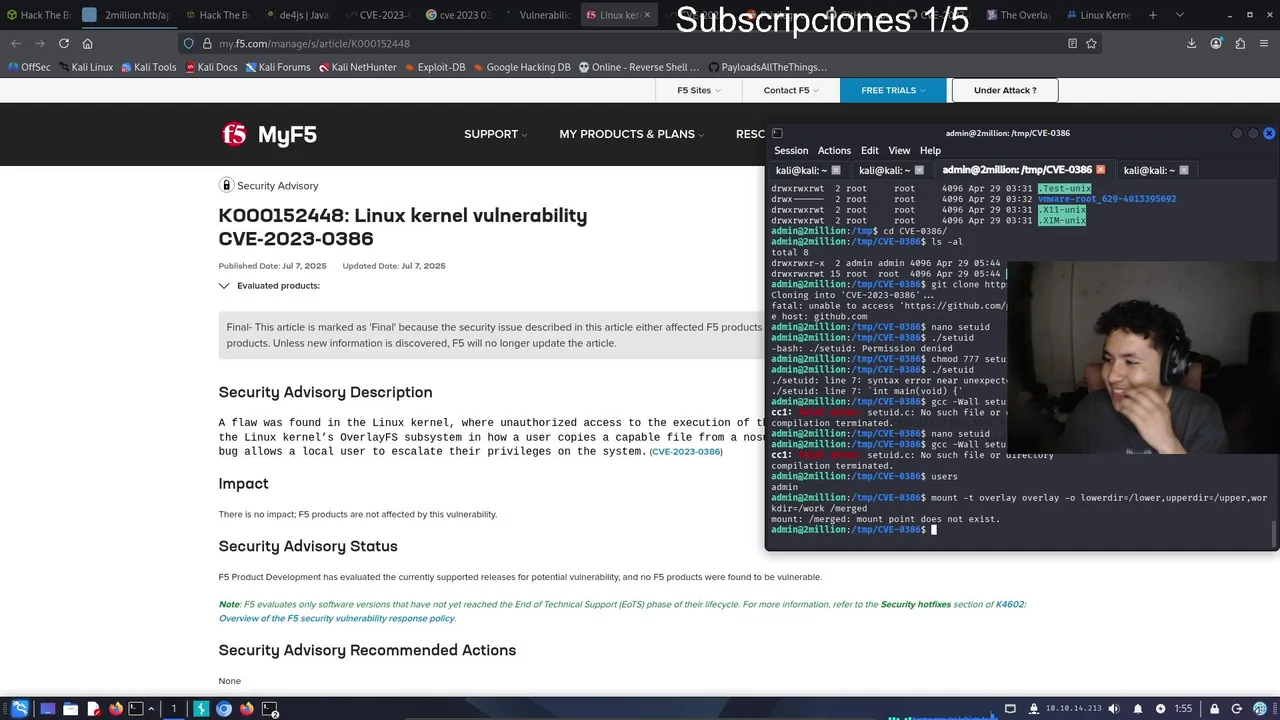Launch Firefox from the taskbar quick launcher
Image resolution: width=1280 pixels, height=720 pixels.
click(115, 709)
